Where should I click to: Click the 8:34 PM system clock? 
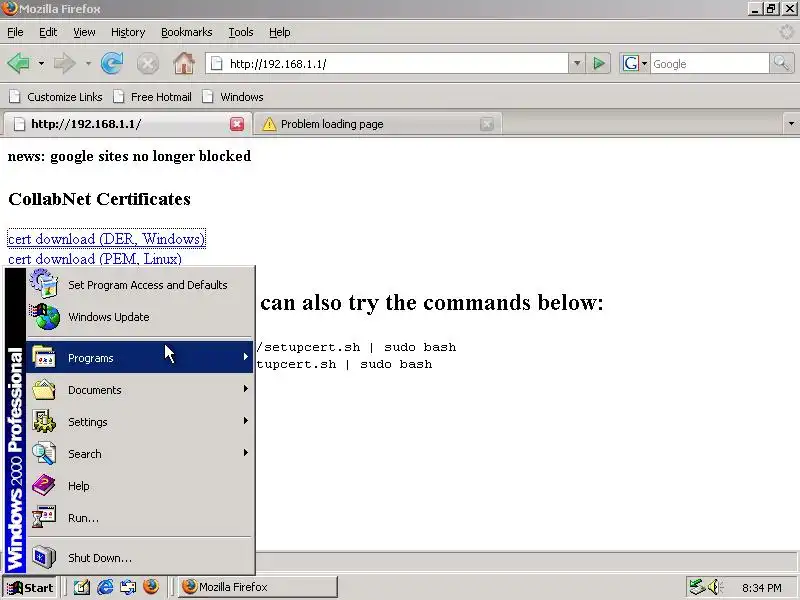tap(762, 588)
